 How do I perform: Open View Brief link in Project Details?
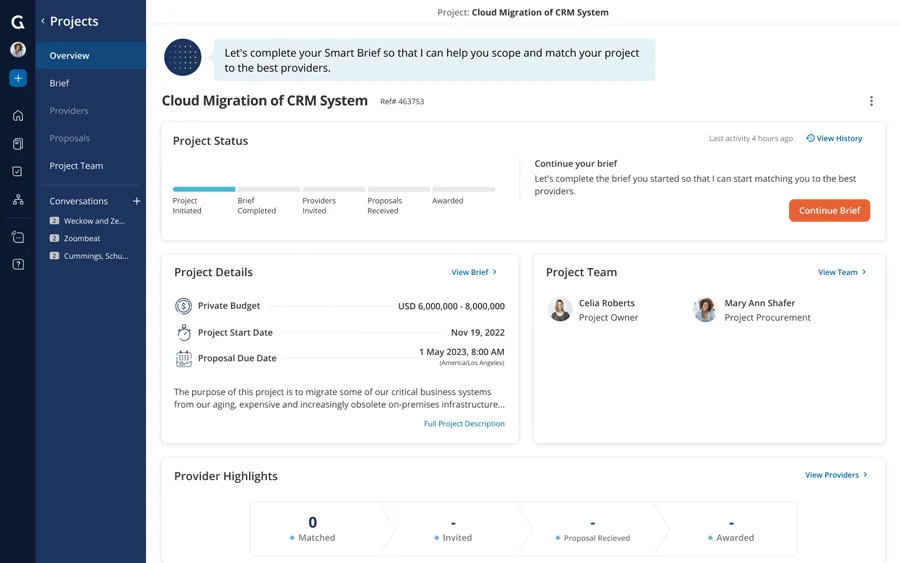click(x=474, y=272)
